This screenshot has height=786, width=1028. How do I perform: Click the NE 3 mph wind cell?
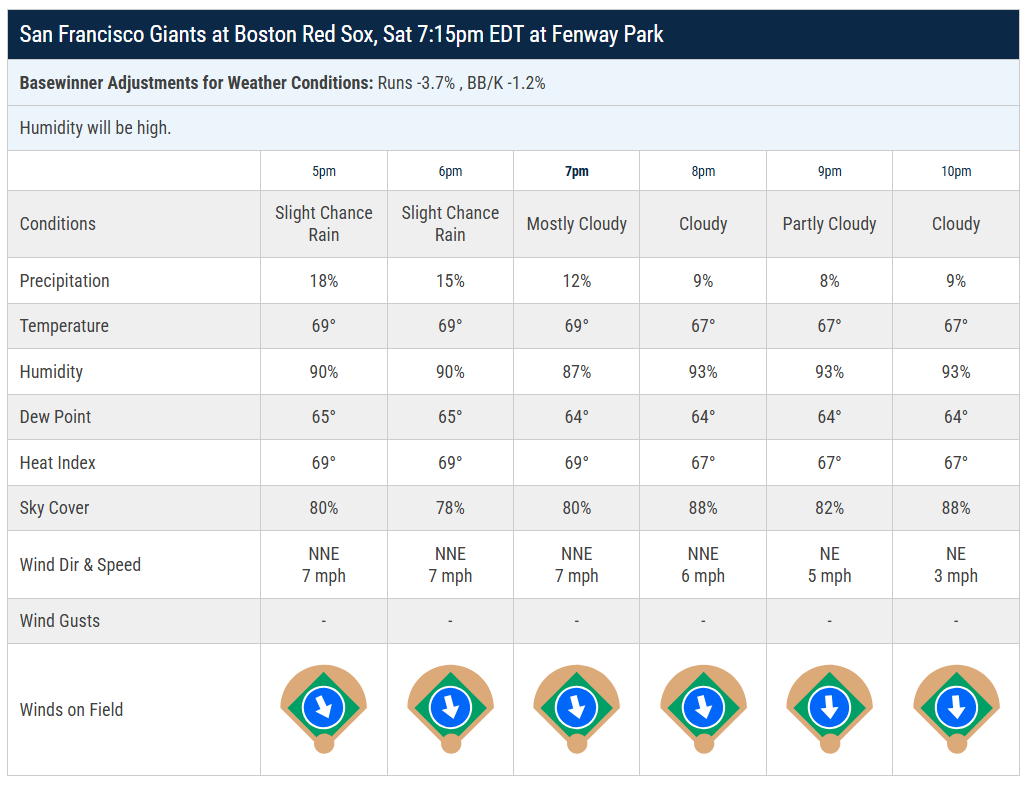tap(956, 564)
